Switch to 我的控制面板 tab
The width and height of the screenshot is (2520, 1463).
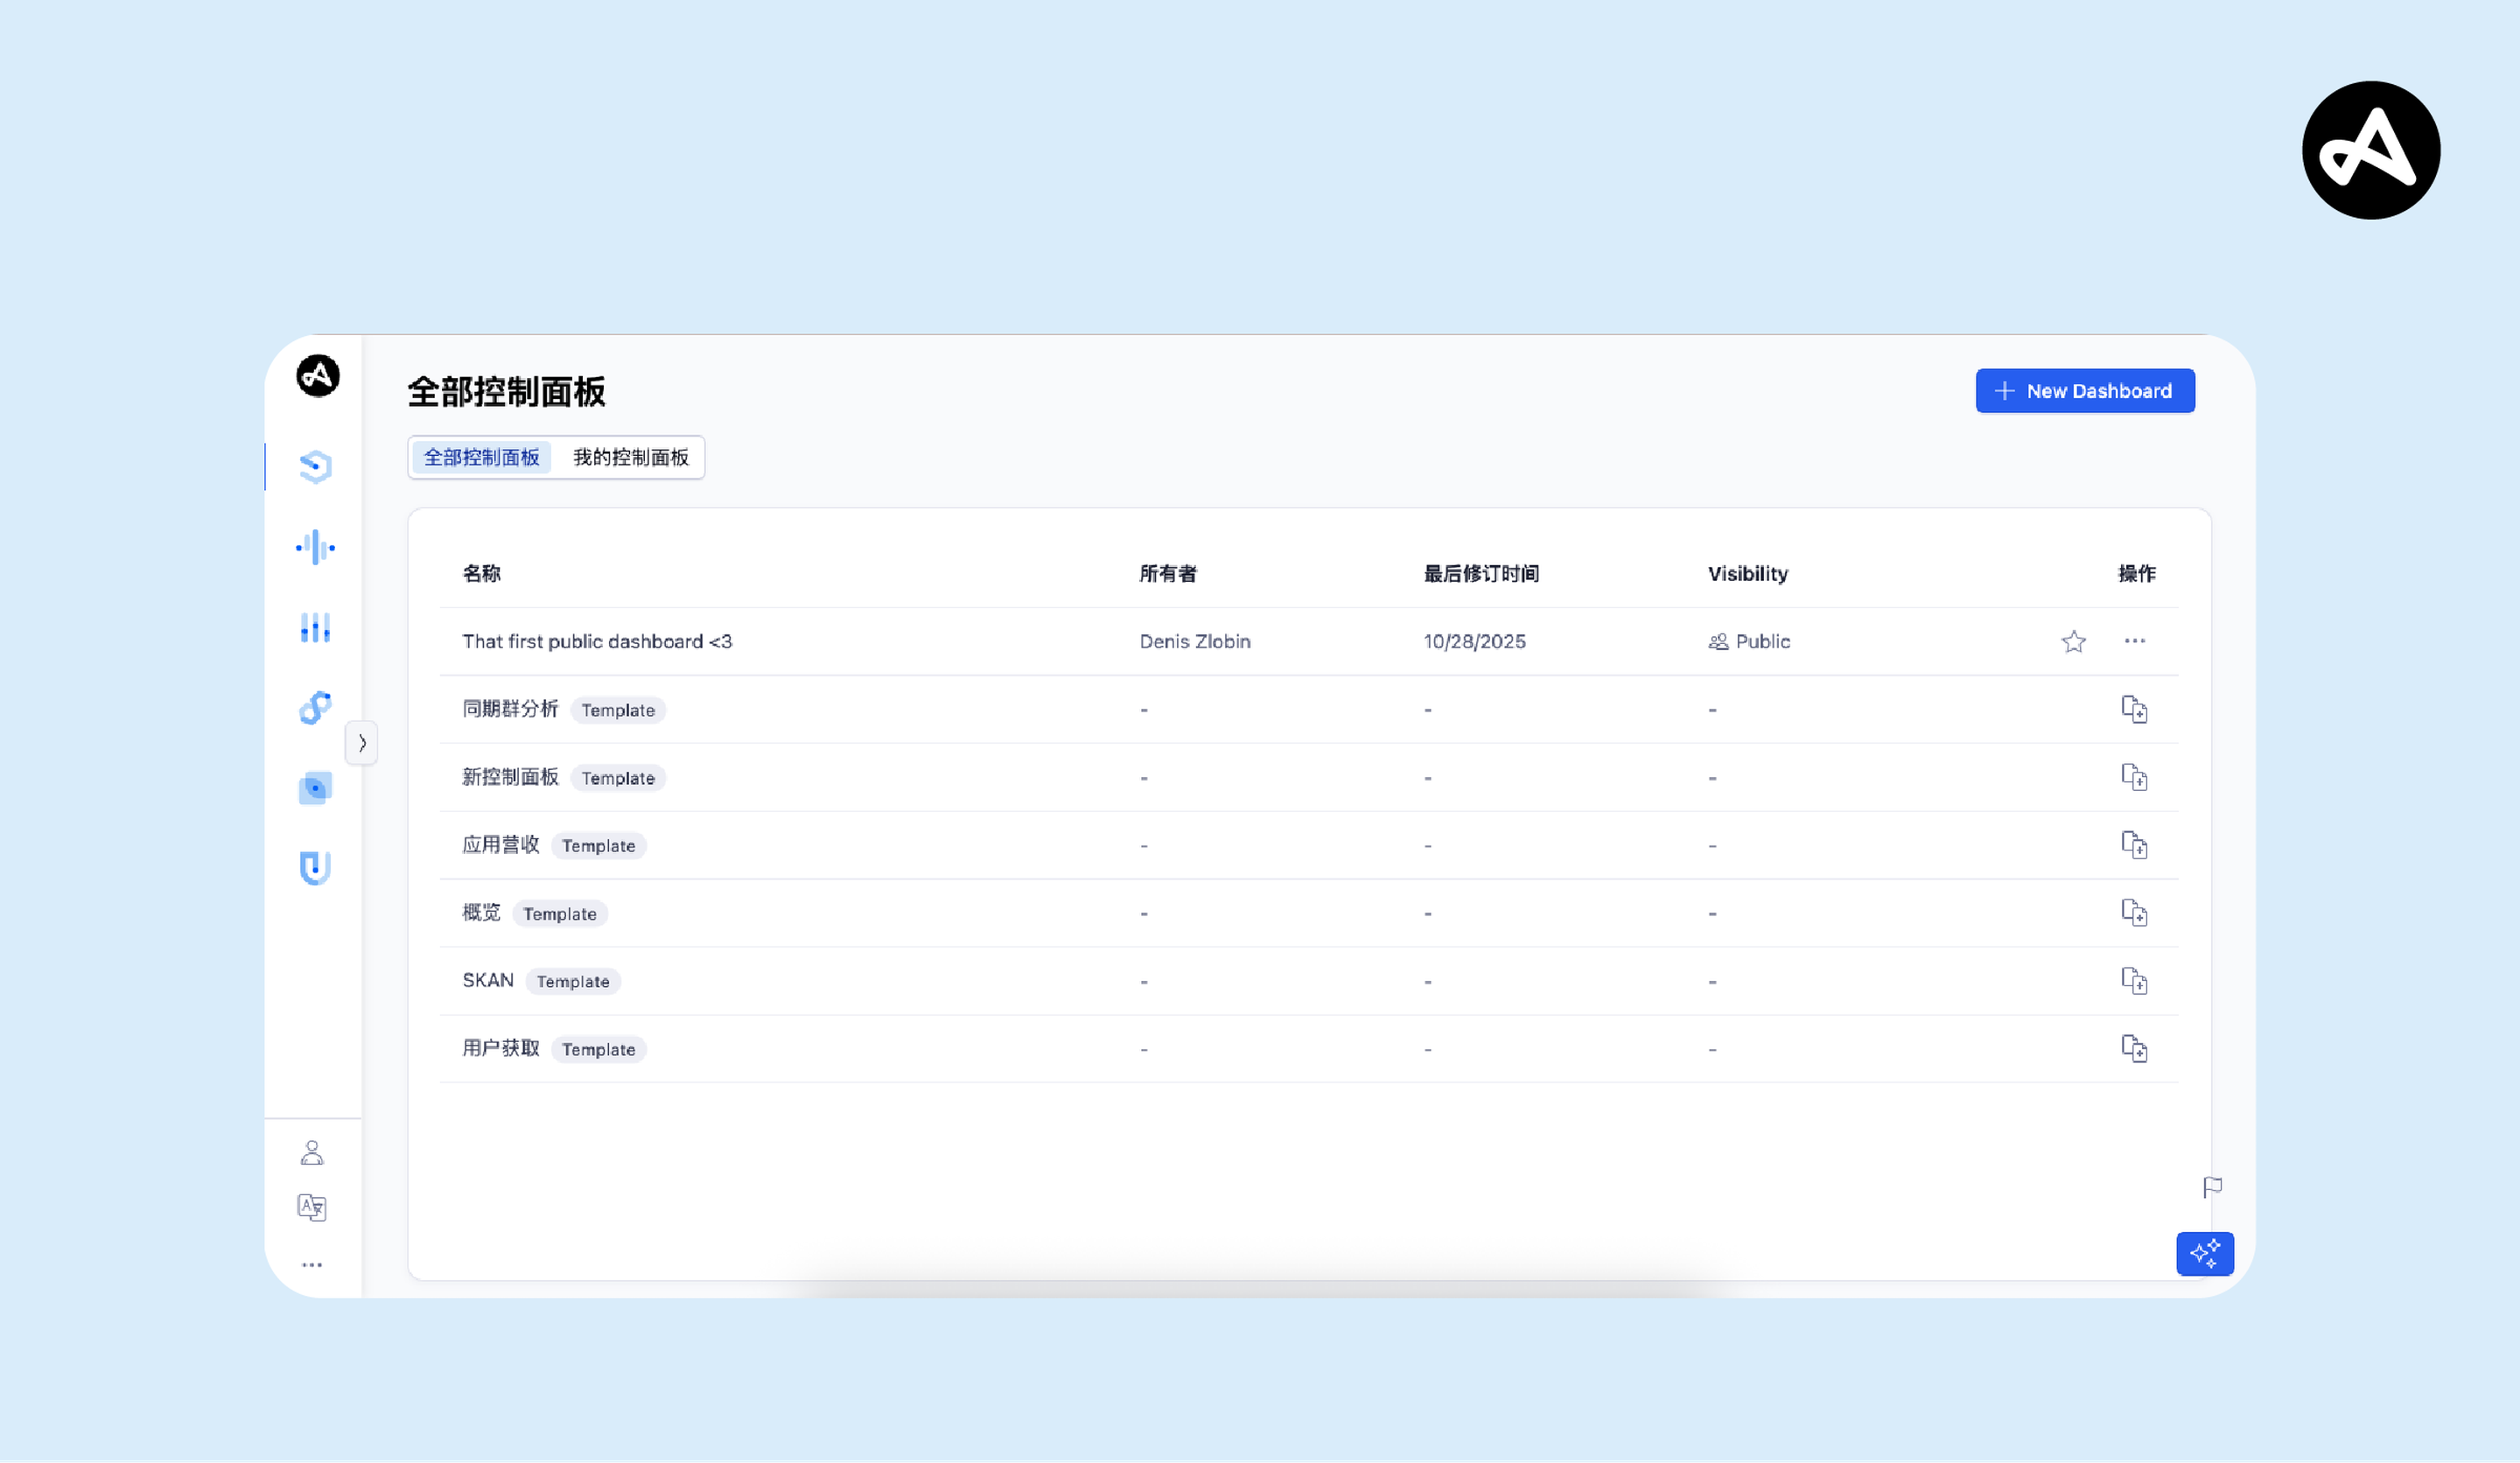click(x=630, y=457)
